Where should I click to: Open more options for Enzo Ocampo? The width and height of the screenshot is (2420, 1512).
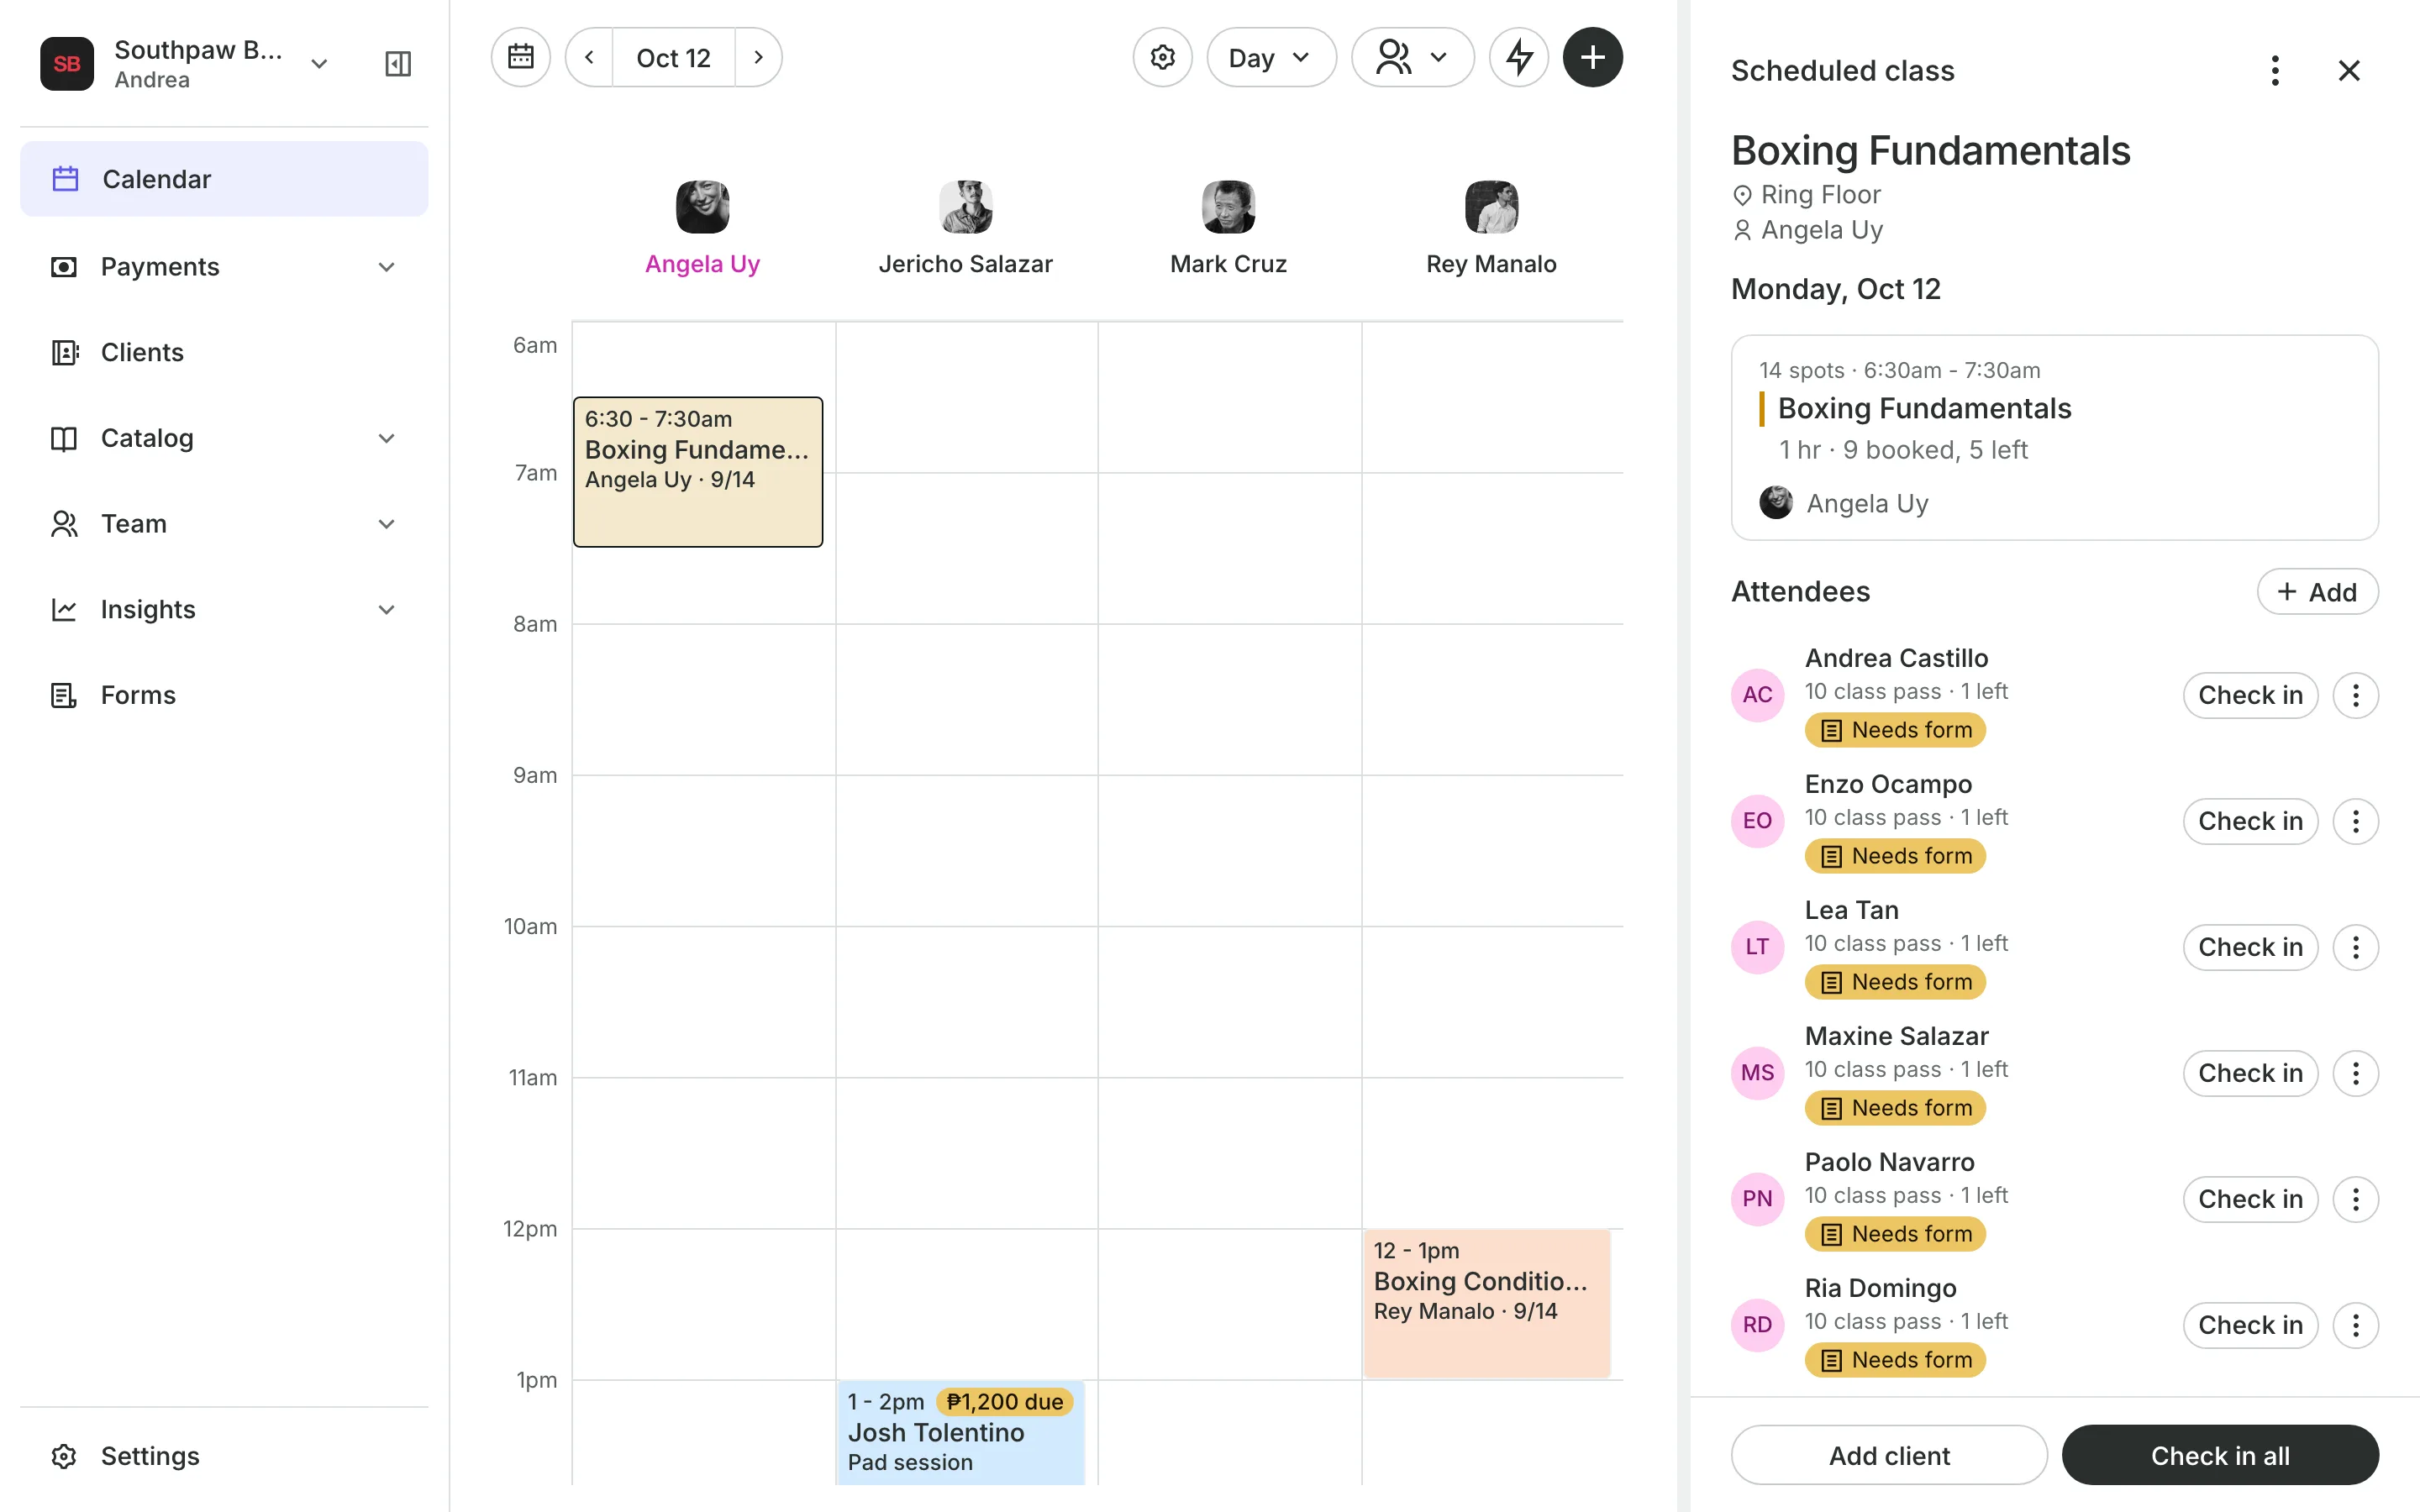coord(2355,821)
